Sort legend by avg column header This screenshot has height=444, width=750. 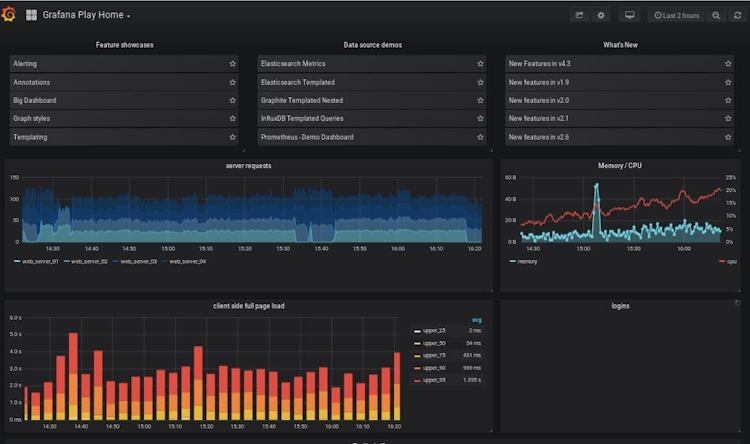pos(477,320)
